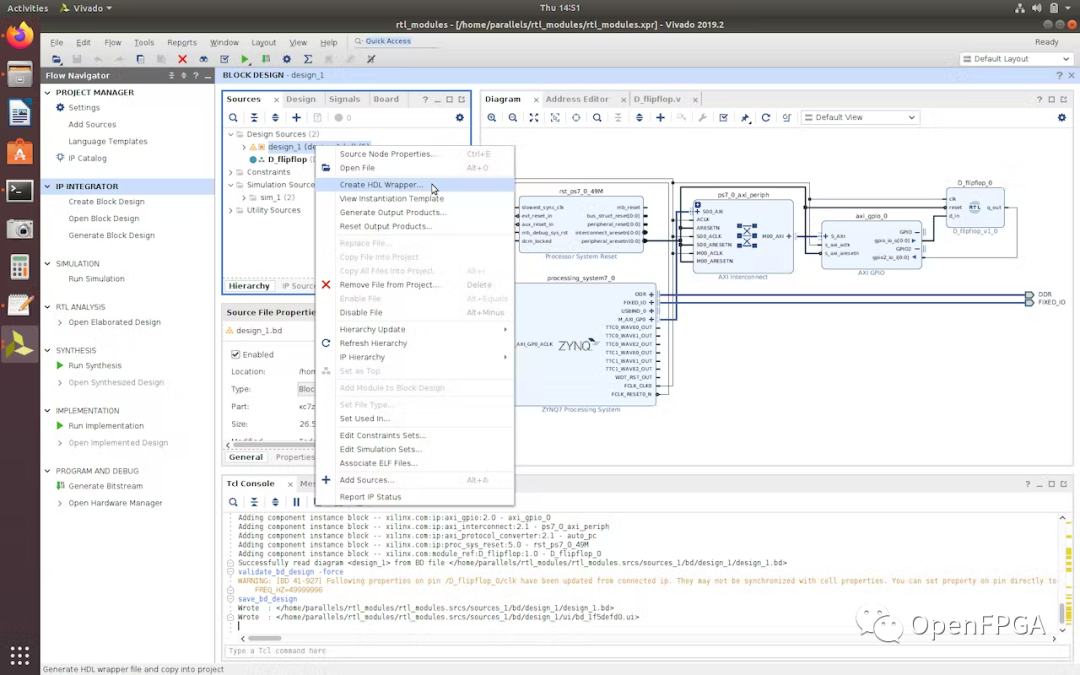Click Zoom Fit in Diagram toolbar
1080x675 pixels.
coord(534,118)
